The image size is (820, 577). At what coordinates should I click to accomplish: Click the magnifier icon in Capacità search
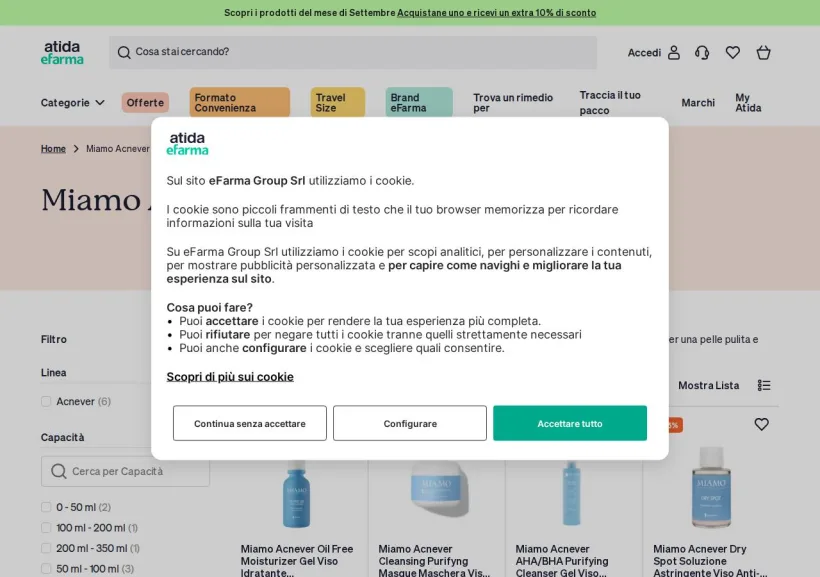click(x=59, y=471)
